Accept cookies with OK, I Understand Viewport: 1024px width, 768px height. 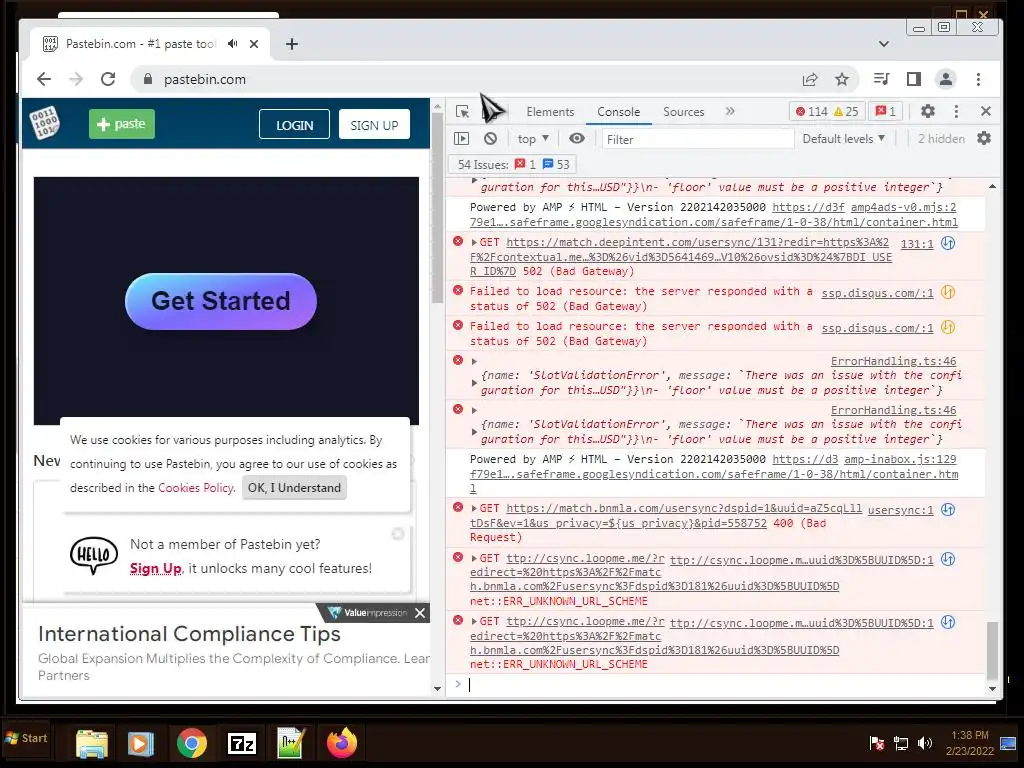pyautogui.click(x=294, y=488)
